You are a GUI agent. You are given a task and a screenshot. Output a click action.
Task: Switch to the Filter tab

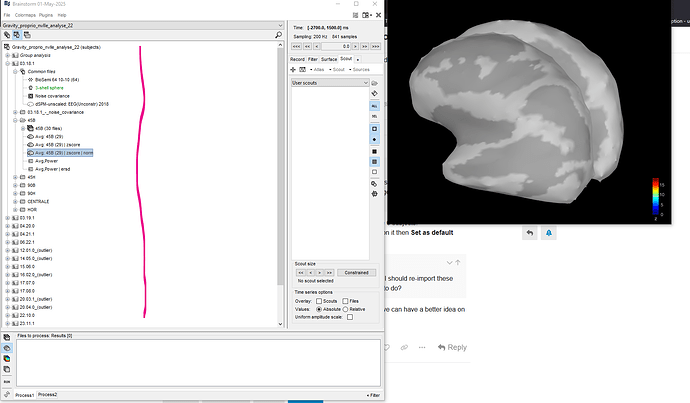point(313,59)
